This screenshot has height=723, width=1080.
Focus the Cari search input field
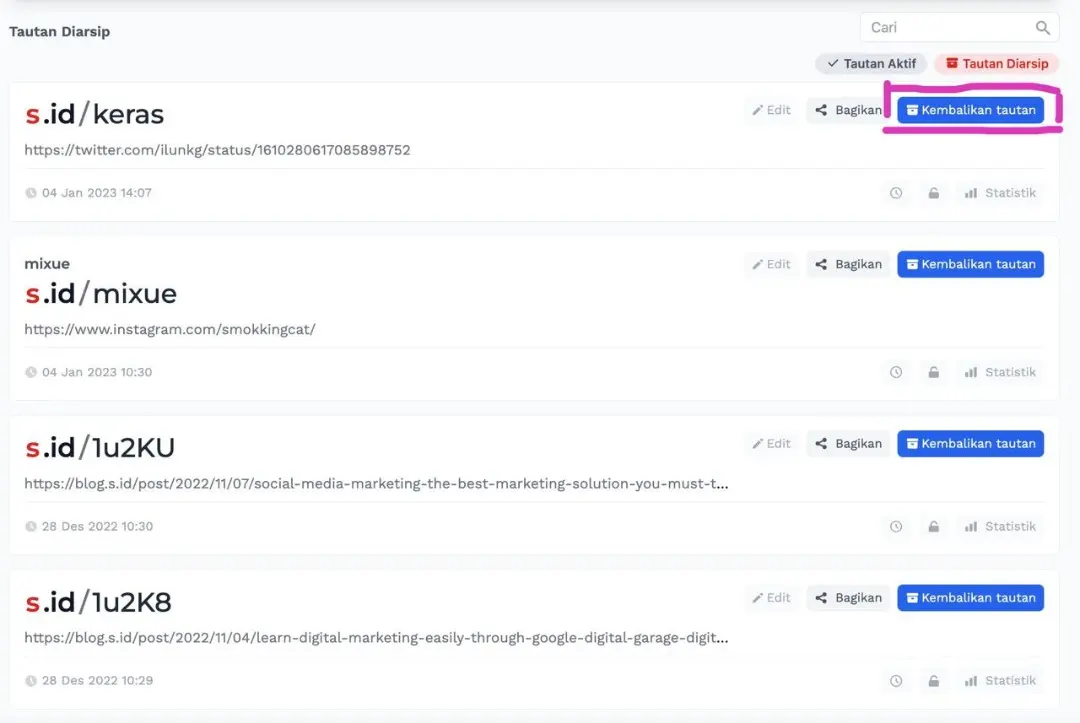(x=945, y=28)
